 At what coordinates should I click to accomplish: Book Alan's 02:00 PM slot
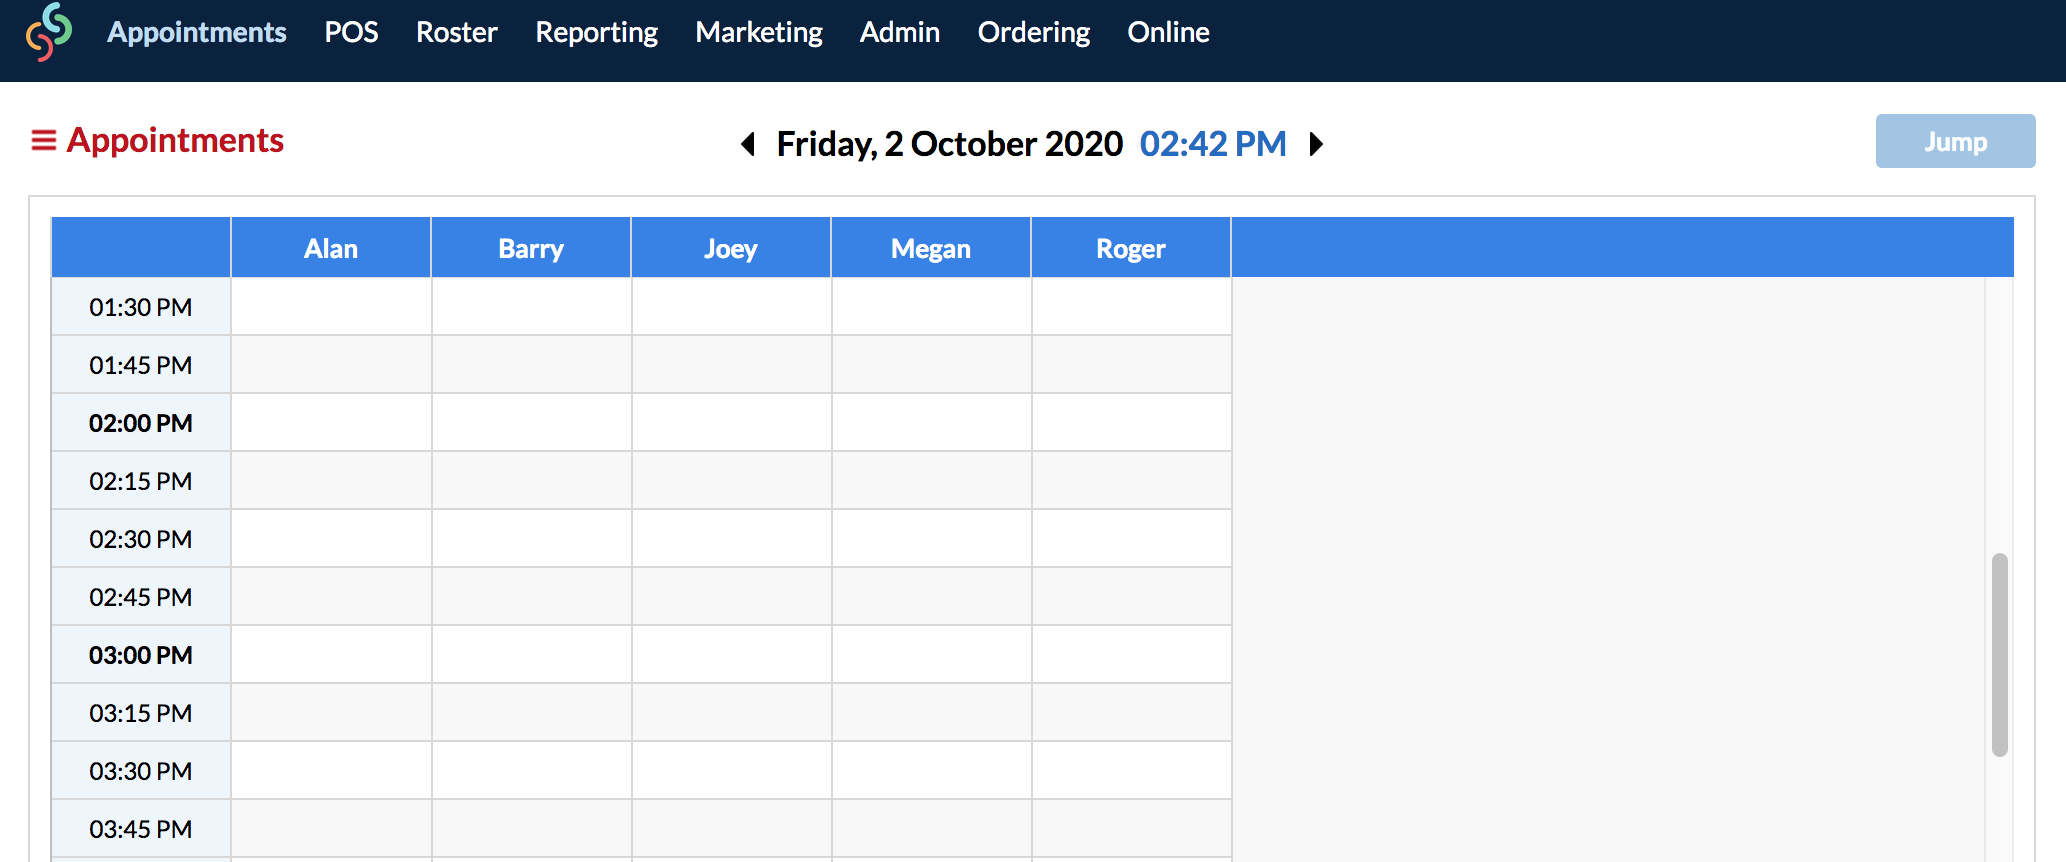point(331,423)
